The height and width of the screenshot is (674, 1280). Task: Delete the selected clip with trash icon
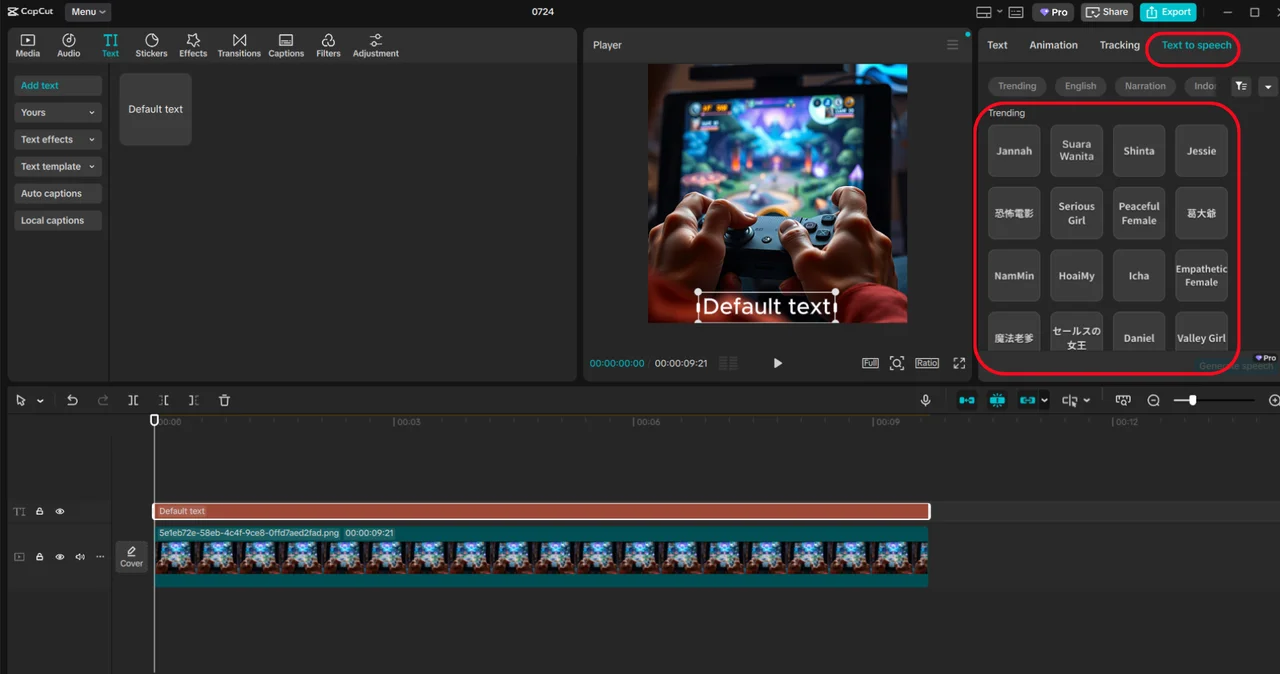(224, 400)
